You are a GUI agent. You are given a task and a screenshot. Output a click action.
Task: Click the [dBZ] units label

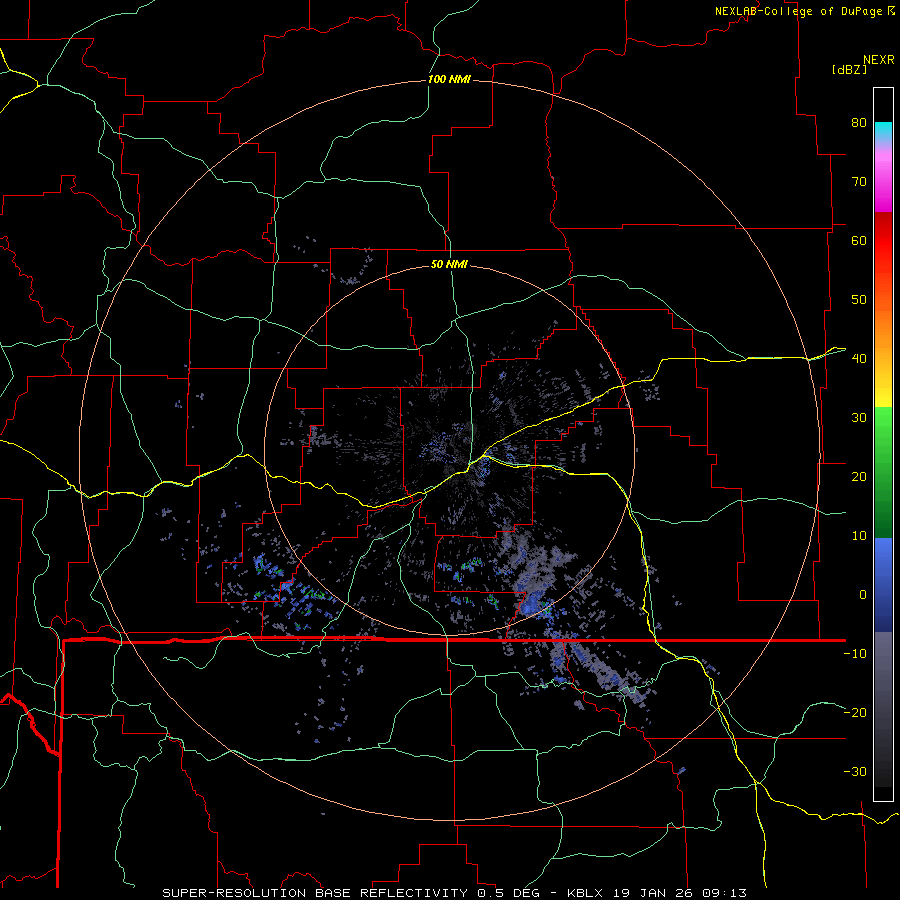click(x=849, y=70)
